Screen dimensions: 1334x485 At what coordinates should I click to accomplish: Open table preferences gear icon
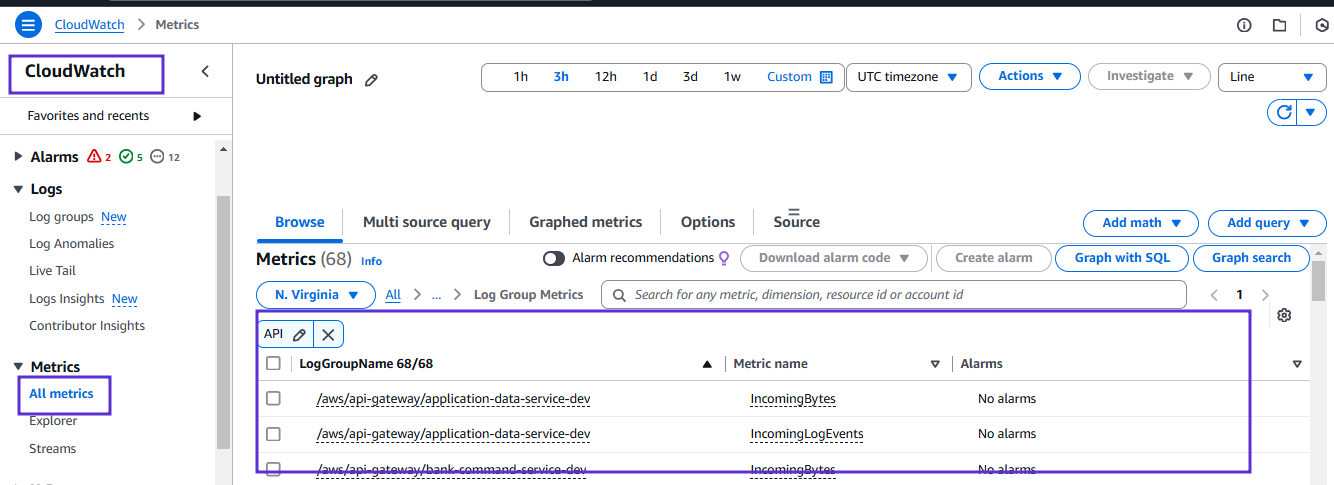click(x=1284, y=315)
